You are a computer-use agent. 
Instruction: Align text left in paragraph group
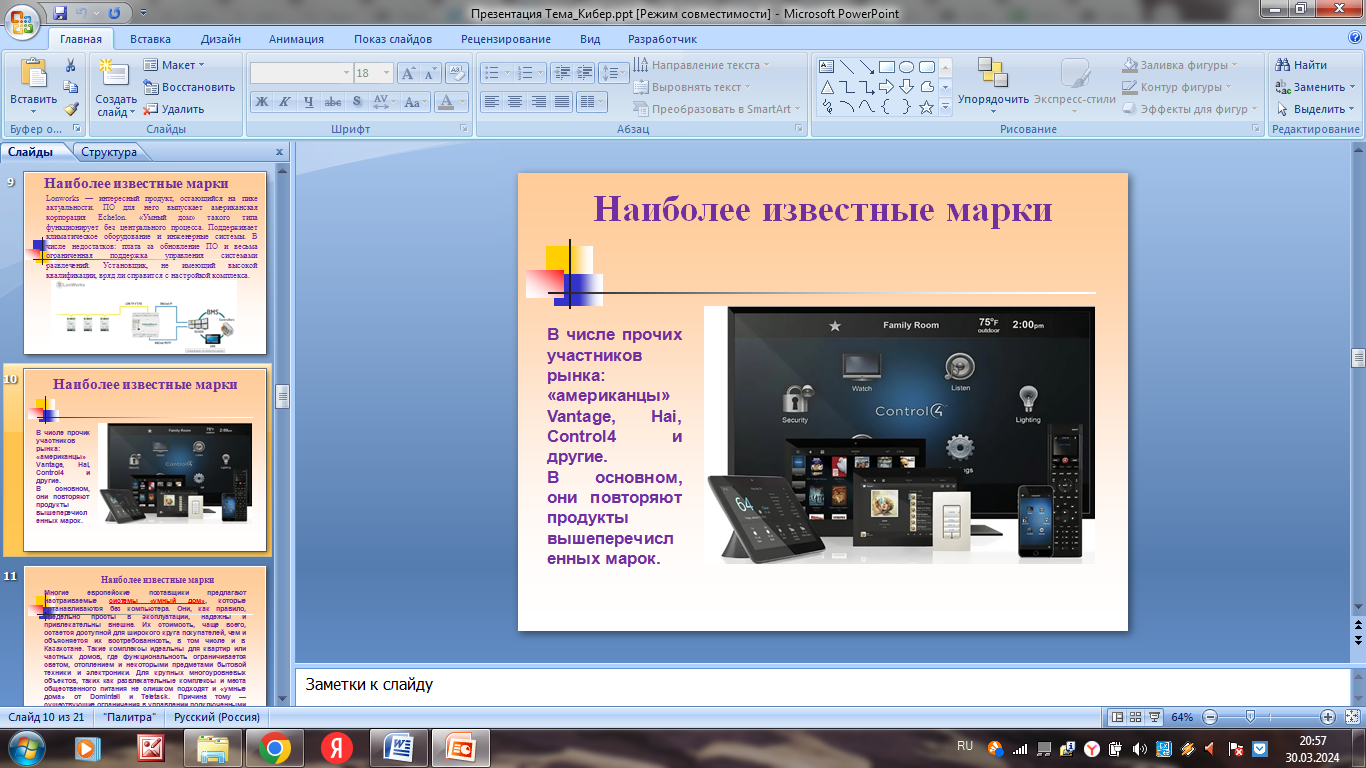click(491, 102)
